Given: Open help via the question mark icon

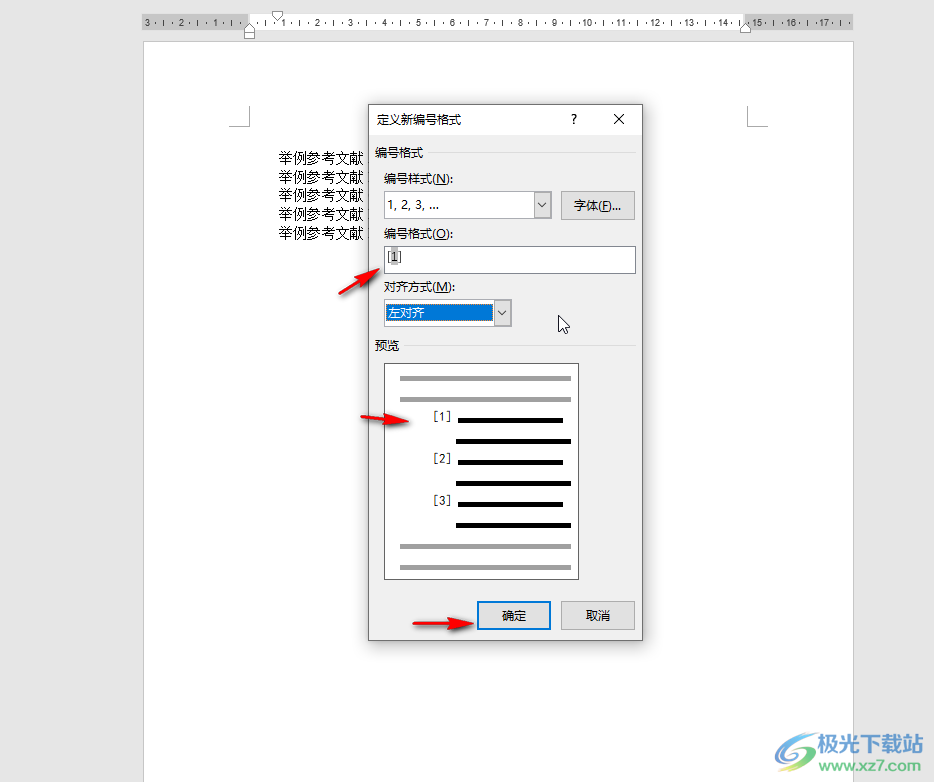Looking at the screenshot, I should tap(574, 119).
